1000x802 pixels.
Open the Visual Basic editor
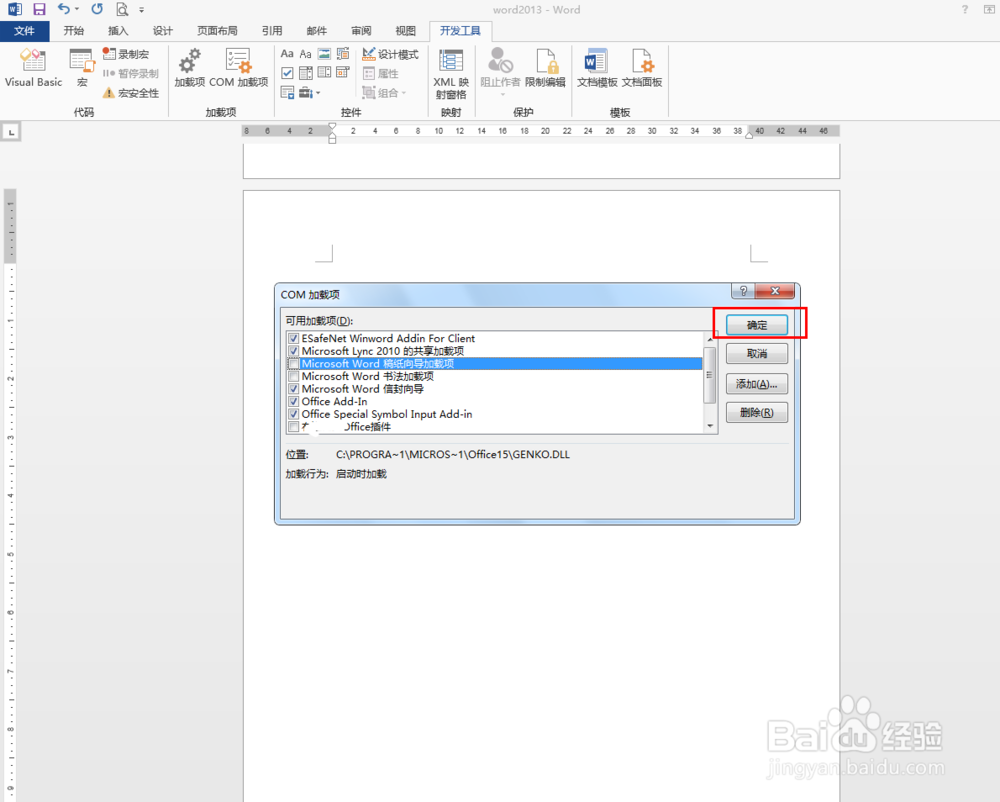(33, 68)
